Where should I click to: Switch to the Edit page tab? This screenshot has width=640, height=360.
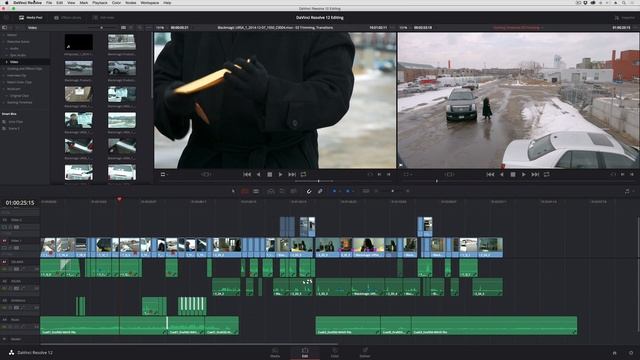point(305,353)
